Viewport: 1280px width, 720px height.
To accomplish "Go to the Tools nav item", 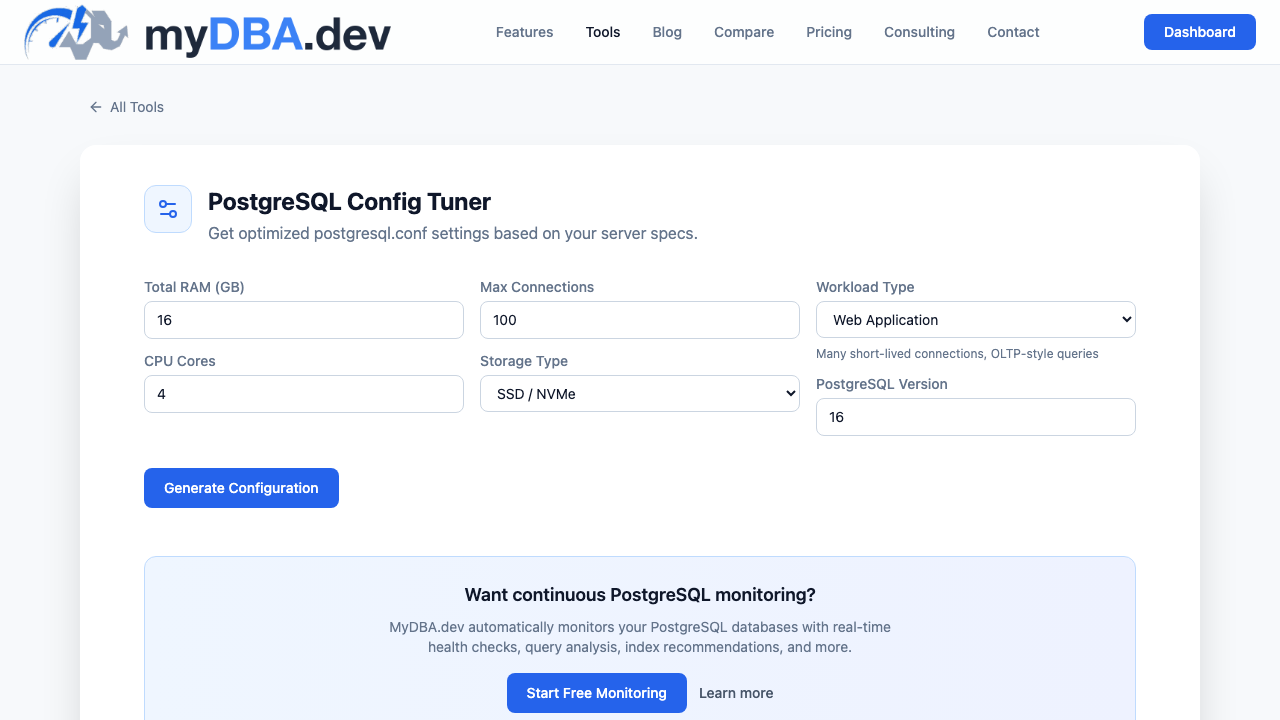I will point(603,32).
